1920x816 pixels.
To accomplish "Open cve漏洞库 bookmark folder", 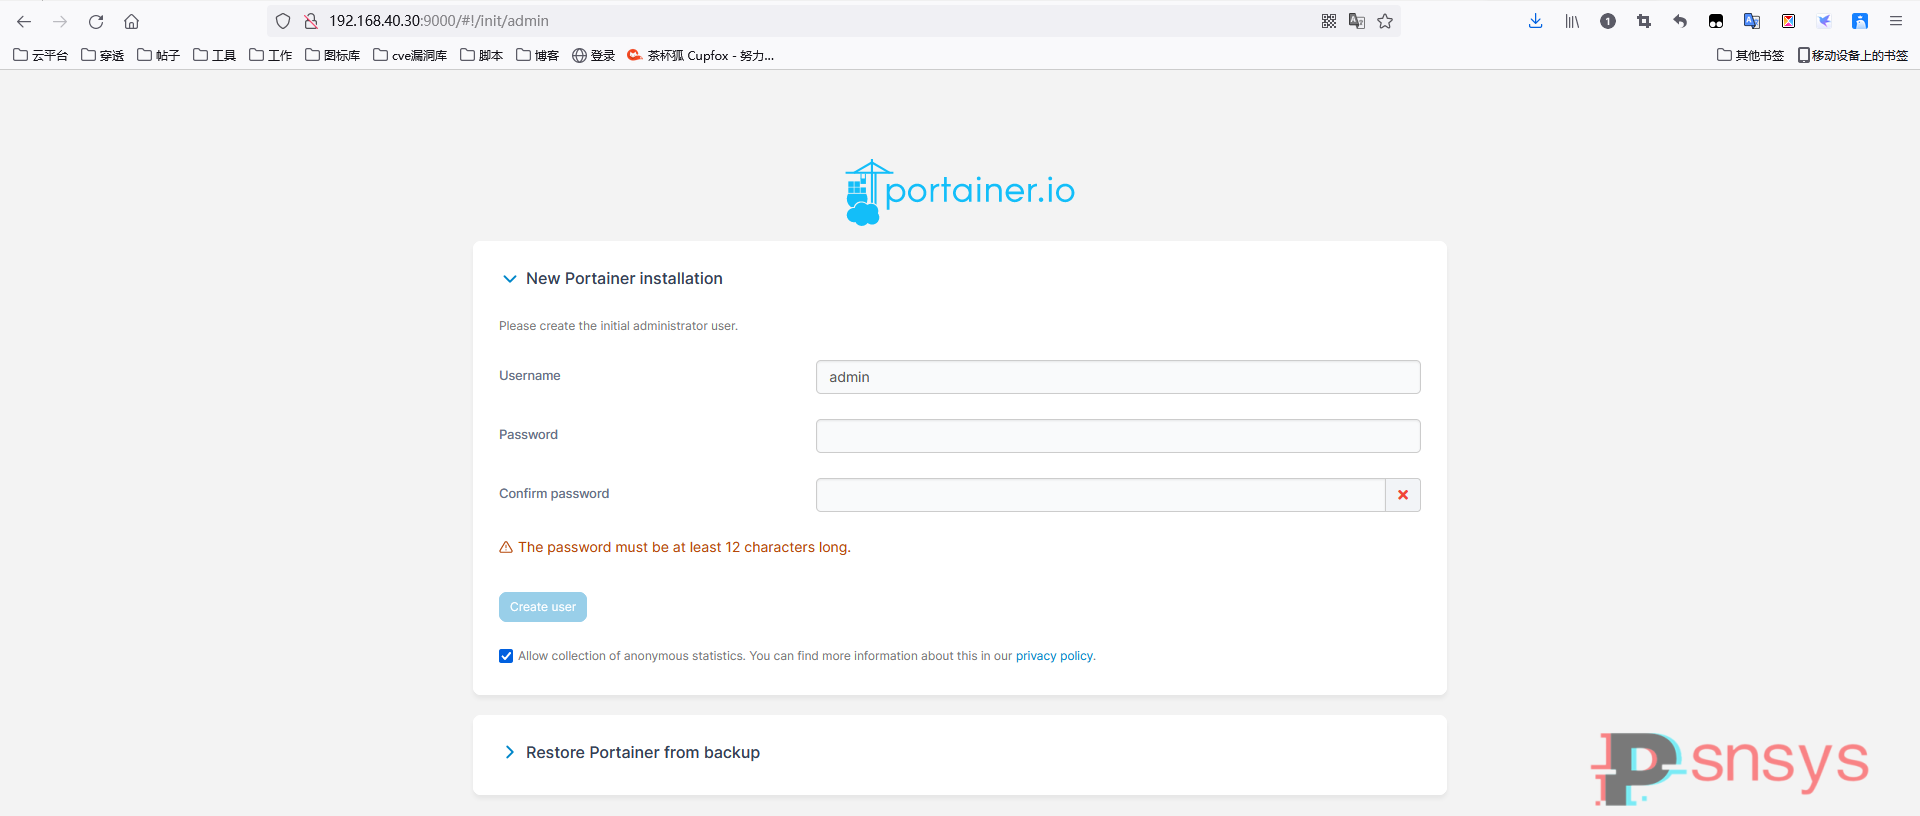I will point(410,55).
